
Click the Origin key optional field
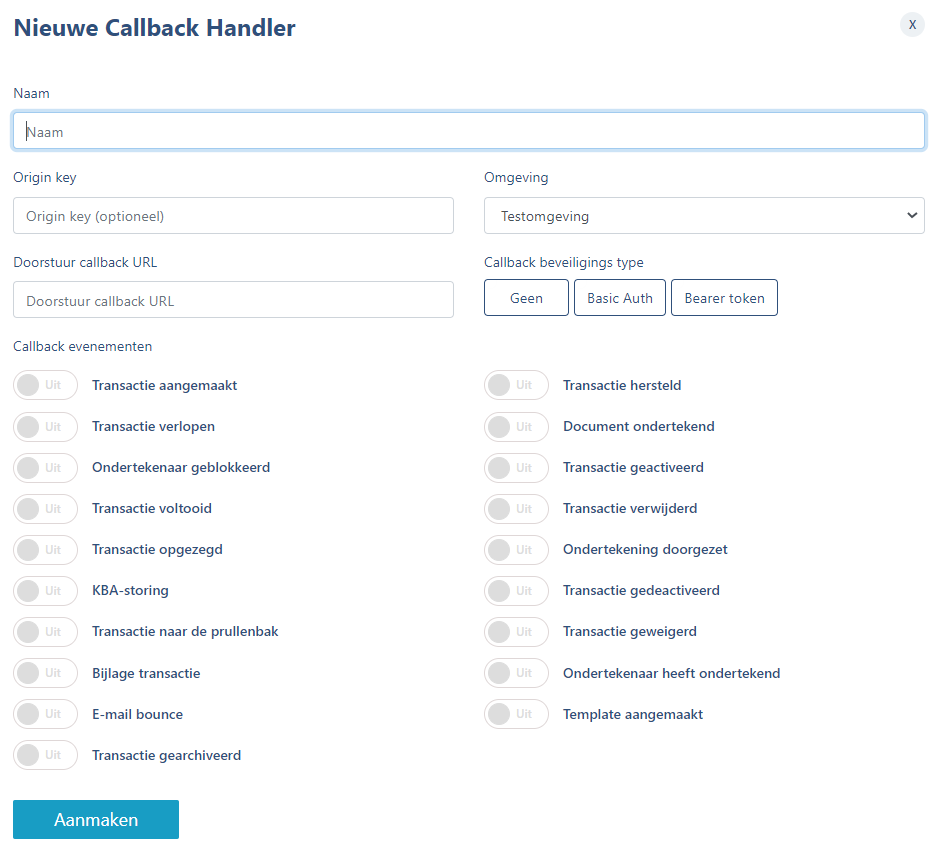(233, 216)
